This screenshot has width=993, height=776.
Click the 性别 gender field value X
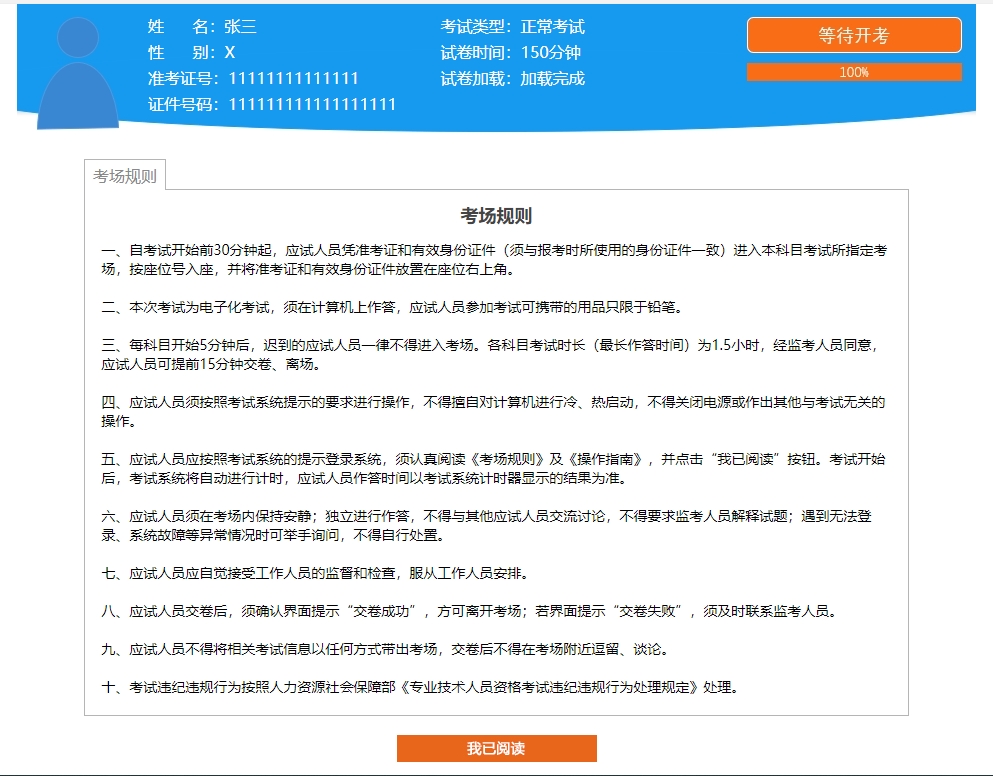tap(230, 53)
